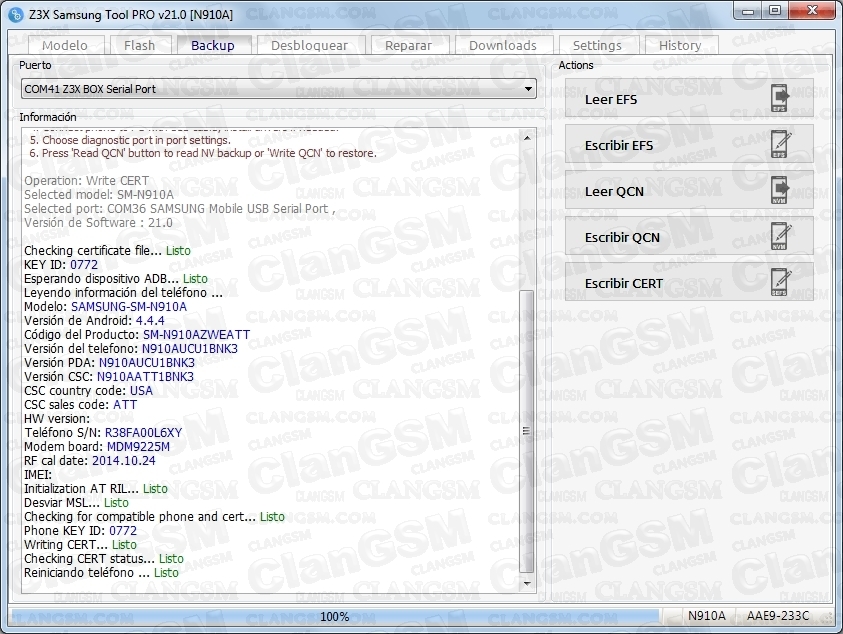Screen dimensions: 843x634
Task: Click the pencil icon on Escribir CERT
Action: (x=781, y=282)
